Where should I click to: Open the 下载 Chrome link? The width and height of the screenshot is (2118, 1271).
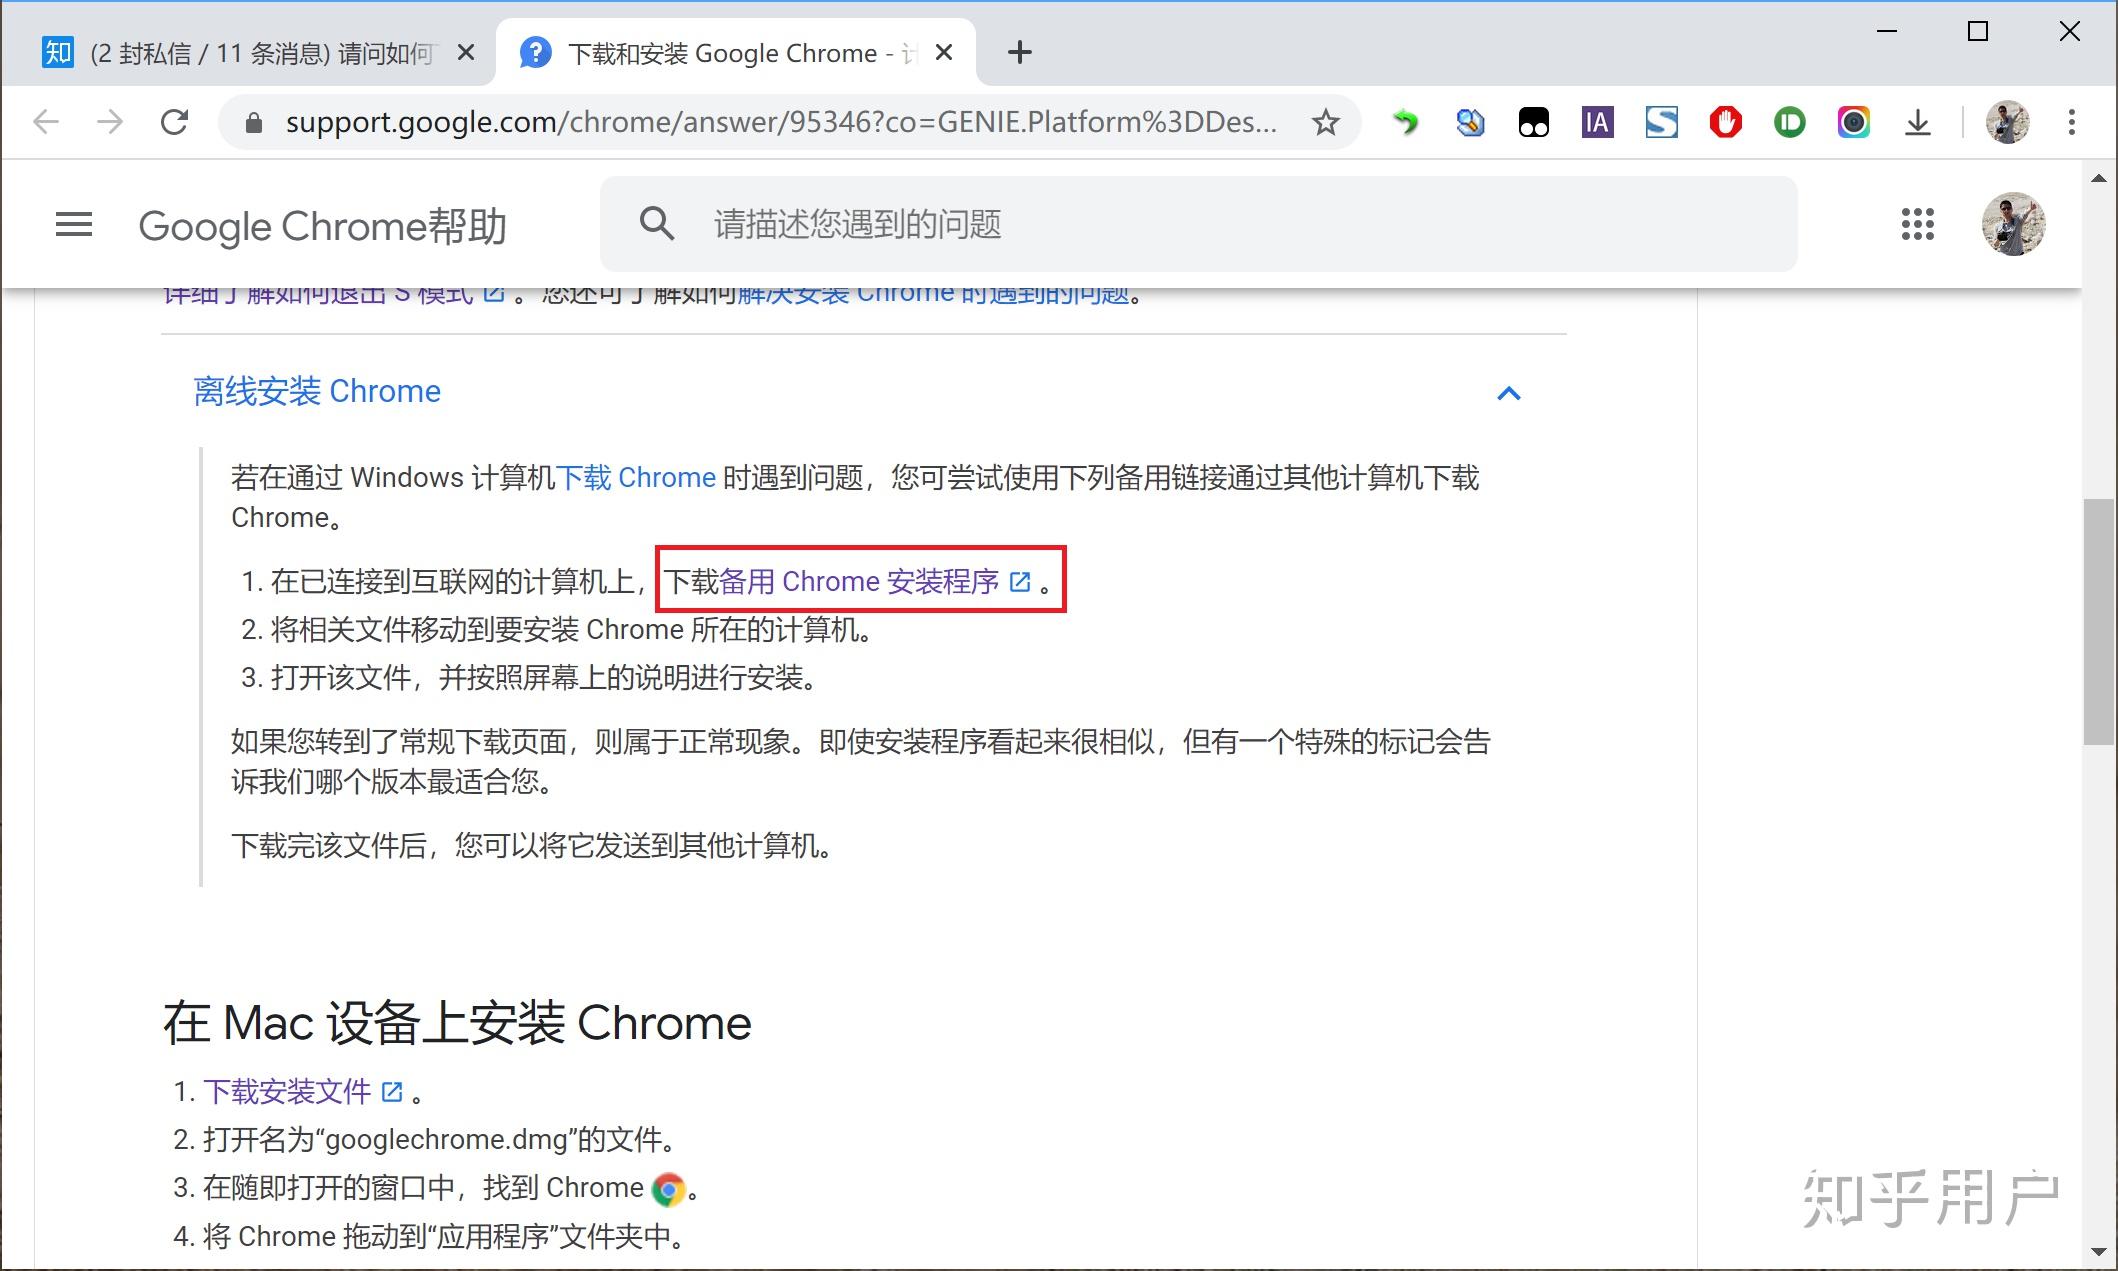[x=636, y=477]
